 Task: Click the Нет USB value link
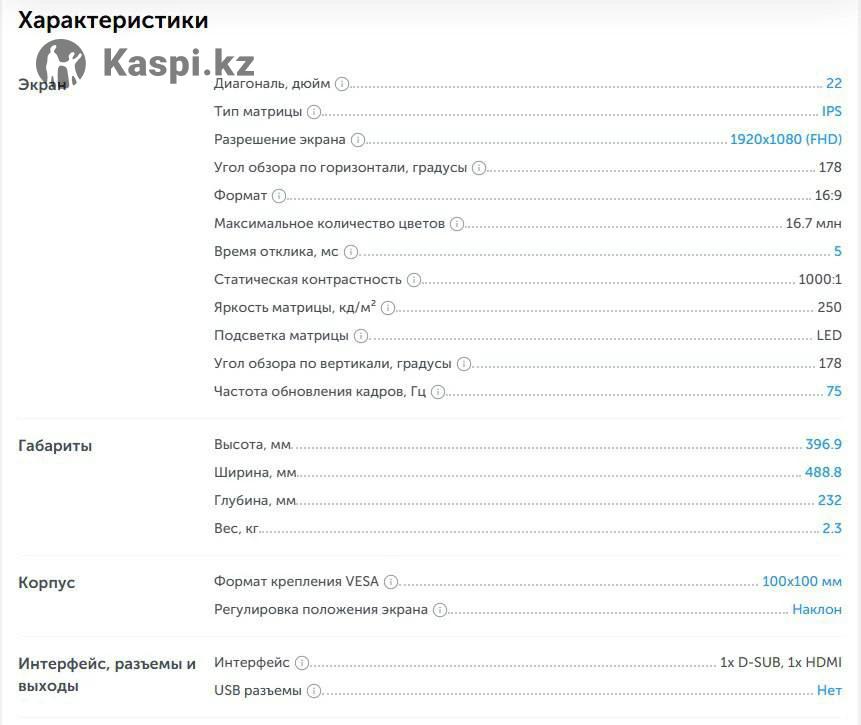tap(829, 691)
